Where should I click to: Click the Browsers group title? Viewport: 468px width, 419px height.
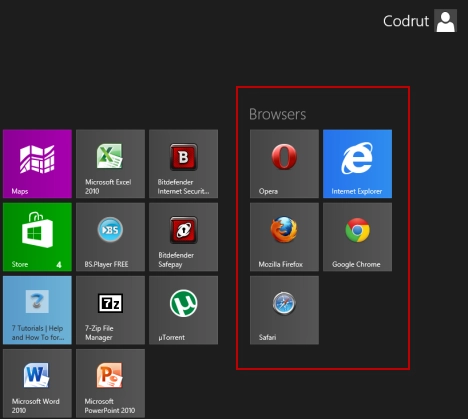click(x=277, y=114)
